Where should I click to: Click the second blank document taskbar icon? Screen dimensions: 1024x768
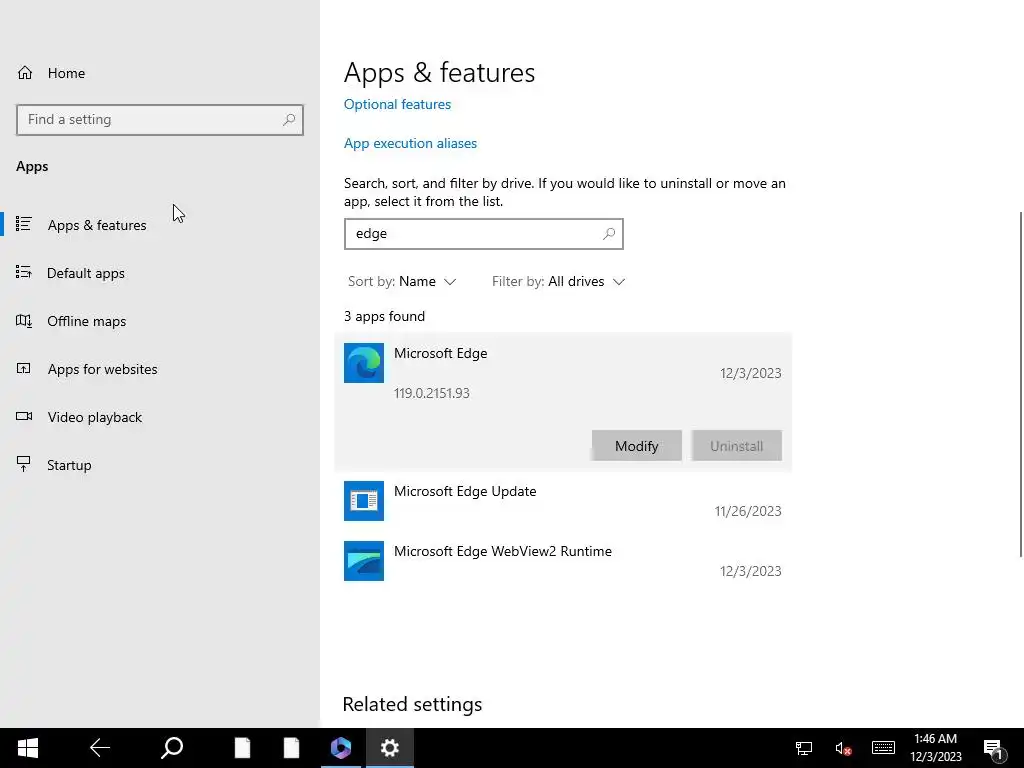click(291, 748)
